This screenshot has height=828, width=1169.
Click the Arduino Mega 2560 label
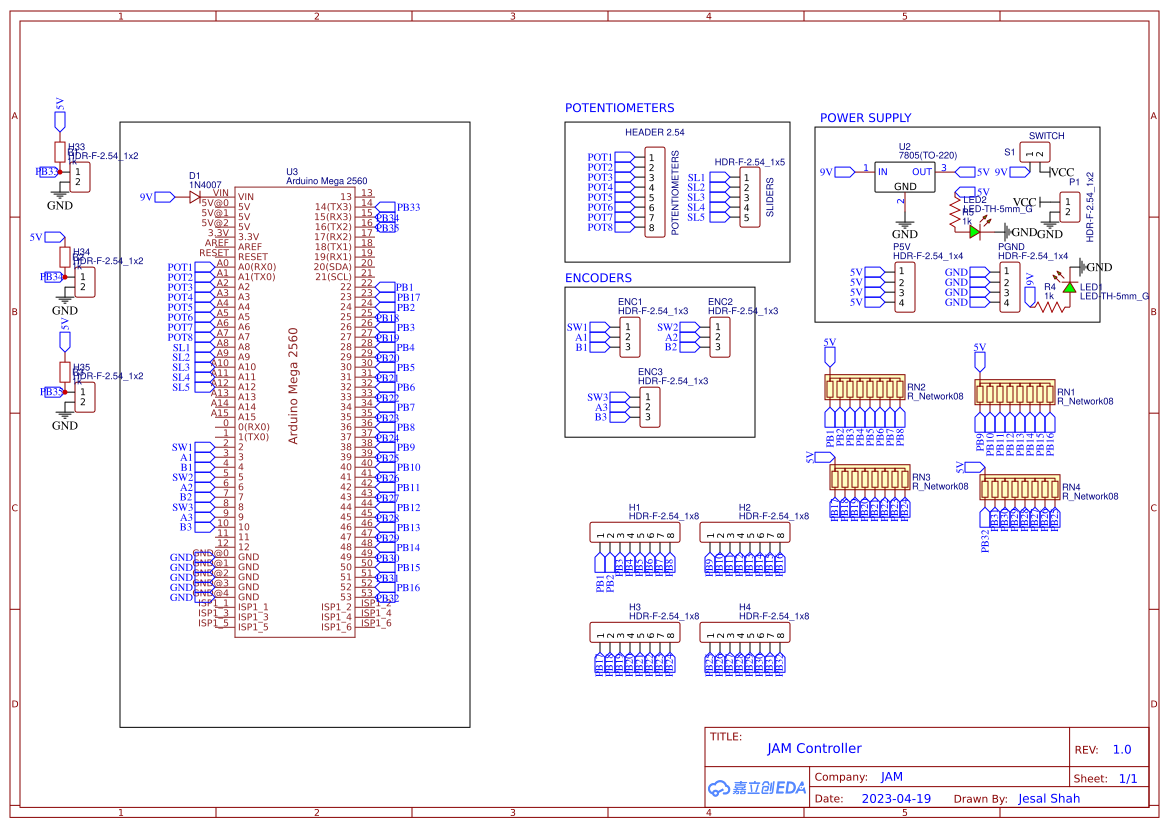[x=293, y=386]
